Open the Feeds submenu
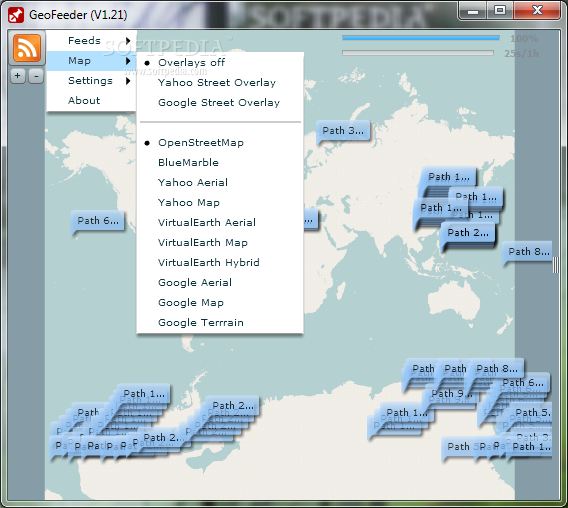 click(x=92, y=41)
